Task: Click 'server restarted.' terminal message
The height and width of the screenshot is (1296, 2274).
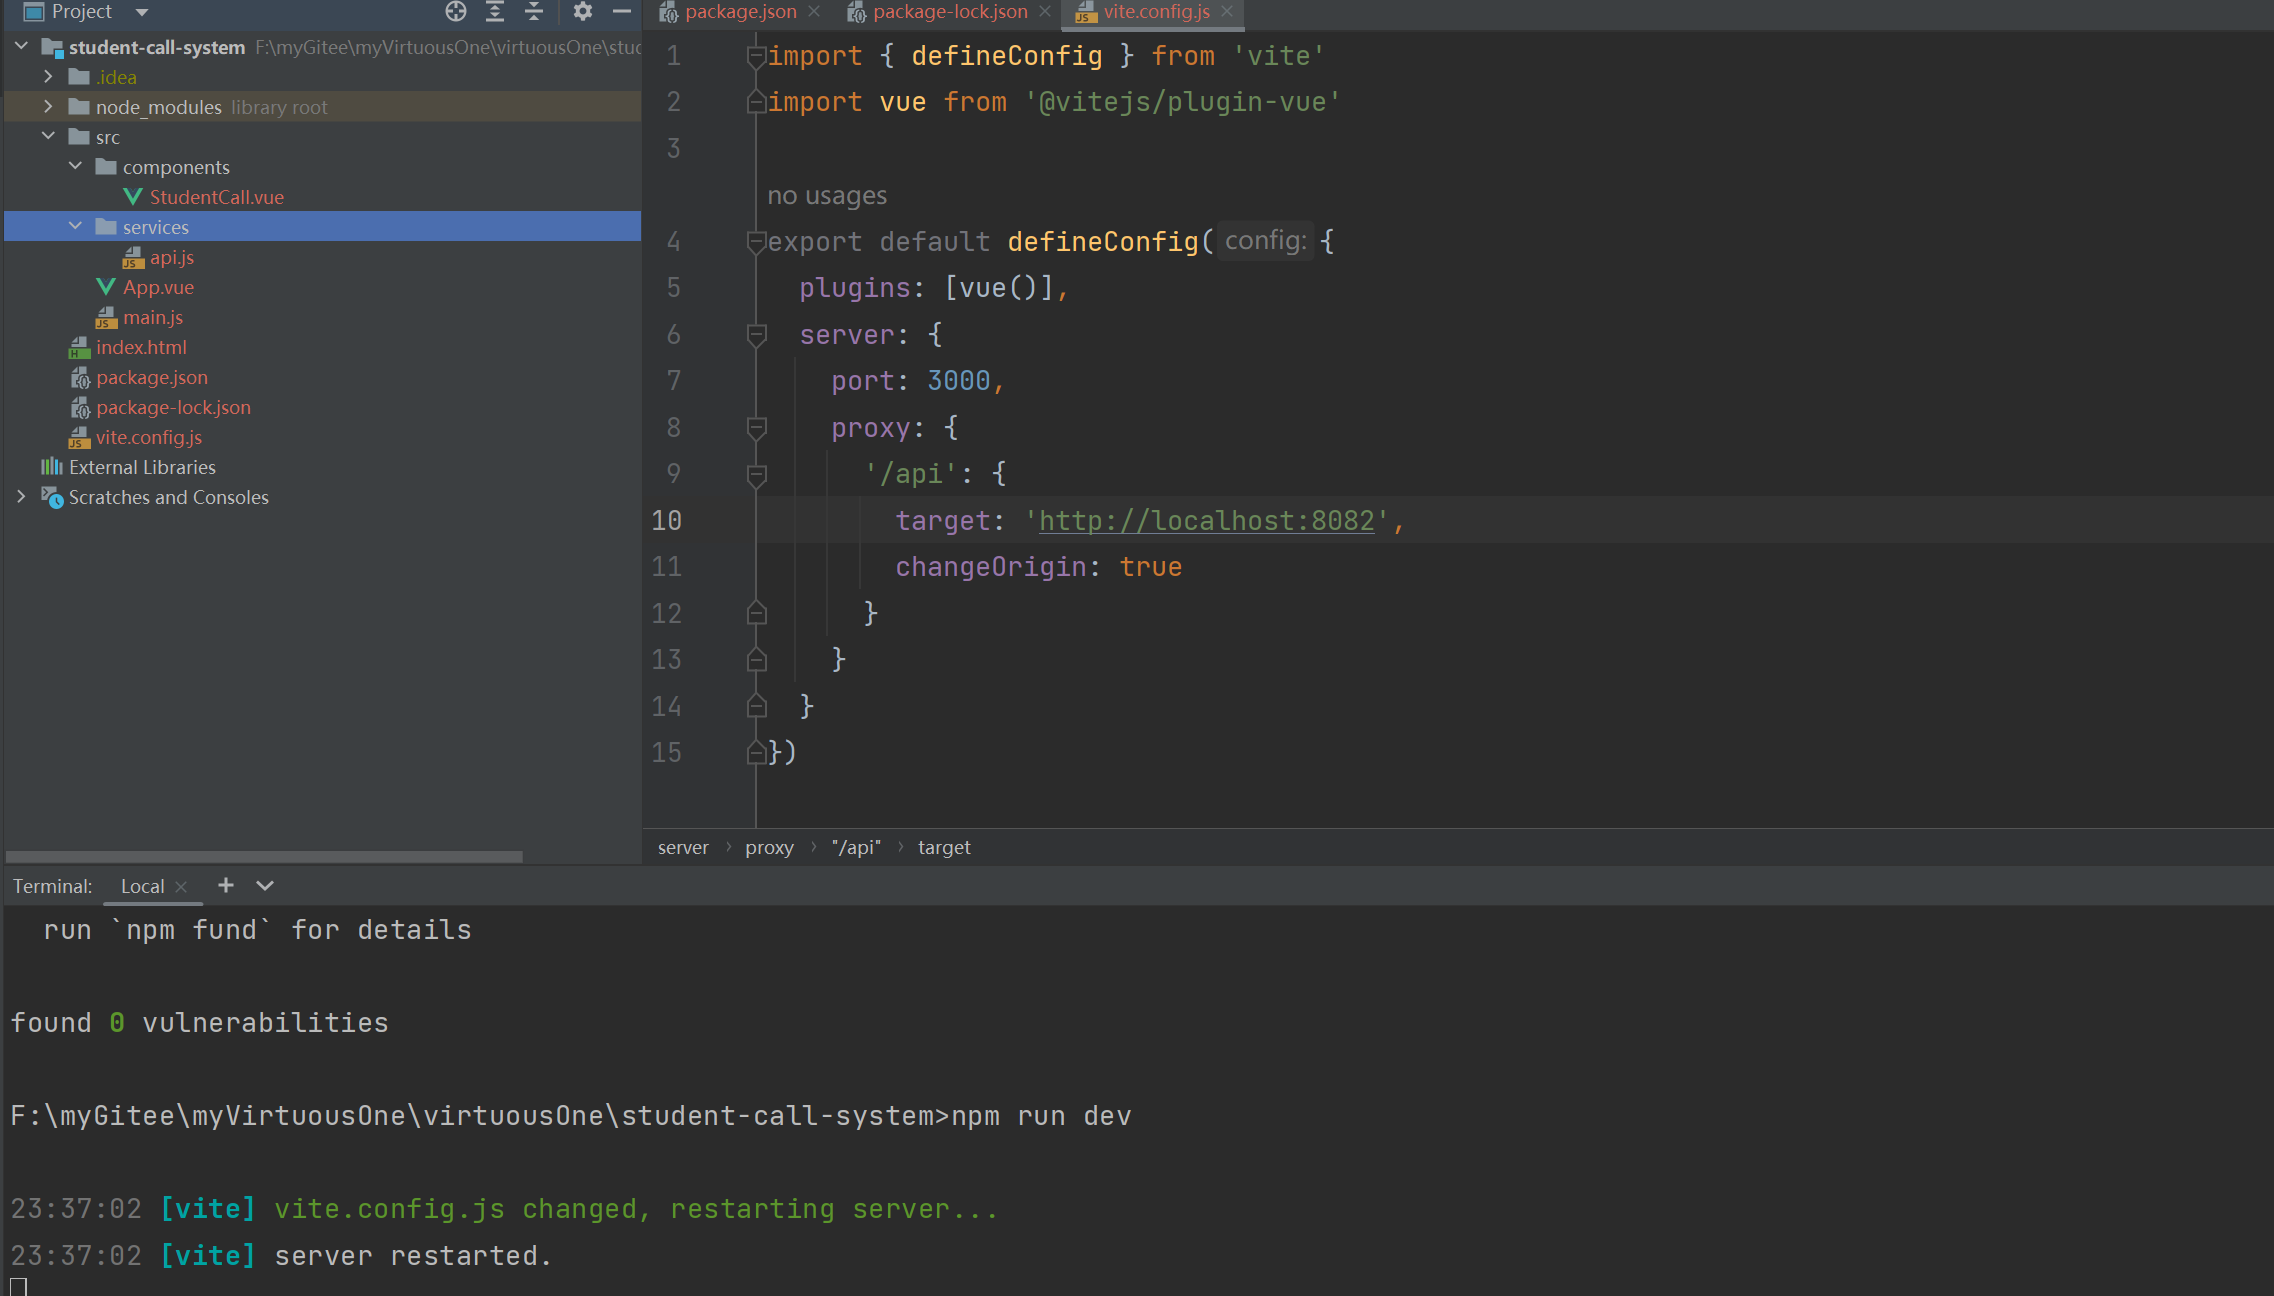Action: [x=413, y=1256]
